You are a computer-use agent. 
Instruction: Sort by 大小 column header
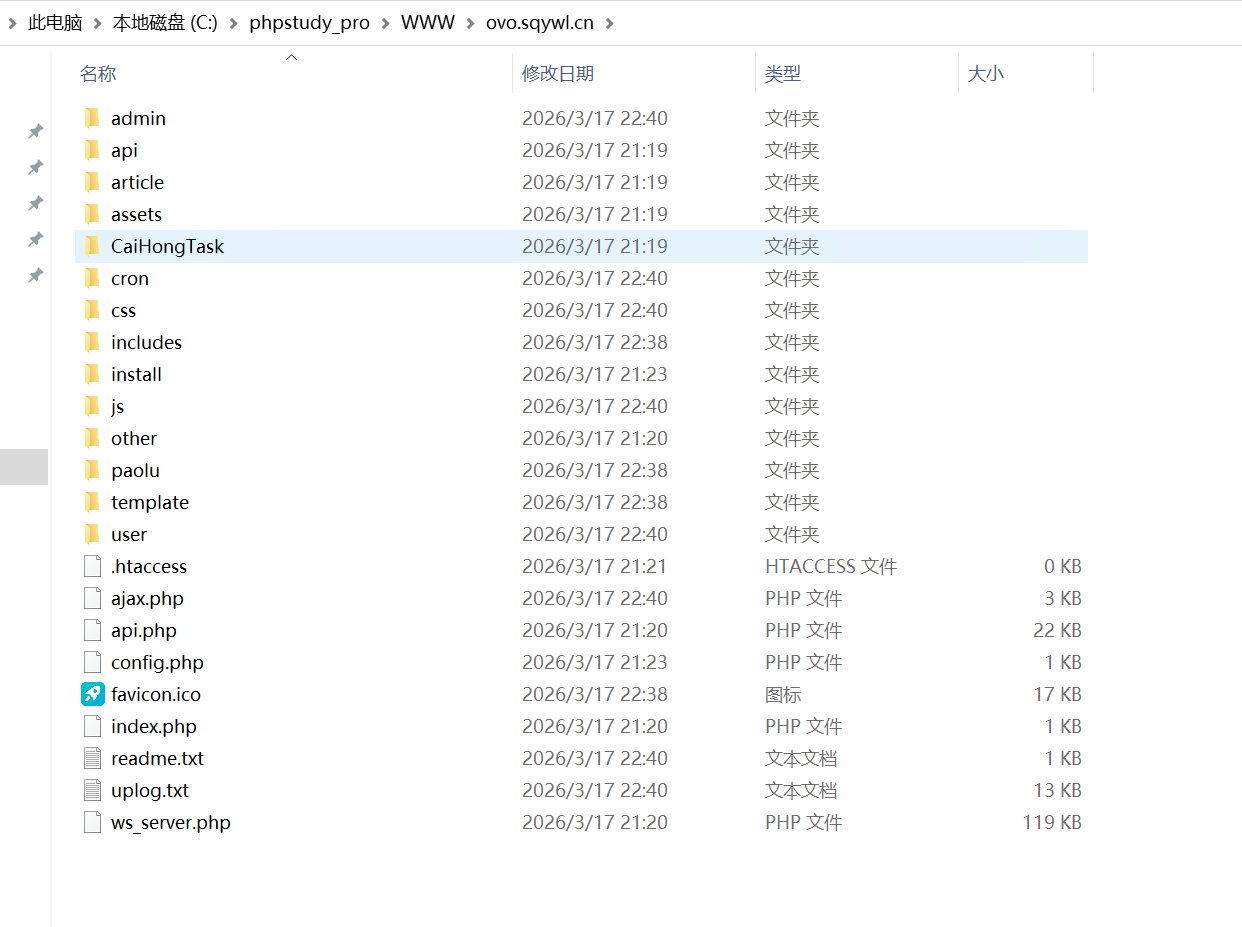coord(986,73)
